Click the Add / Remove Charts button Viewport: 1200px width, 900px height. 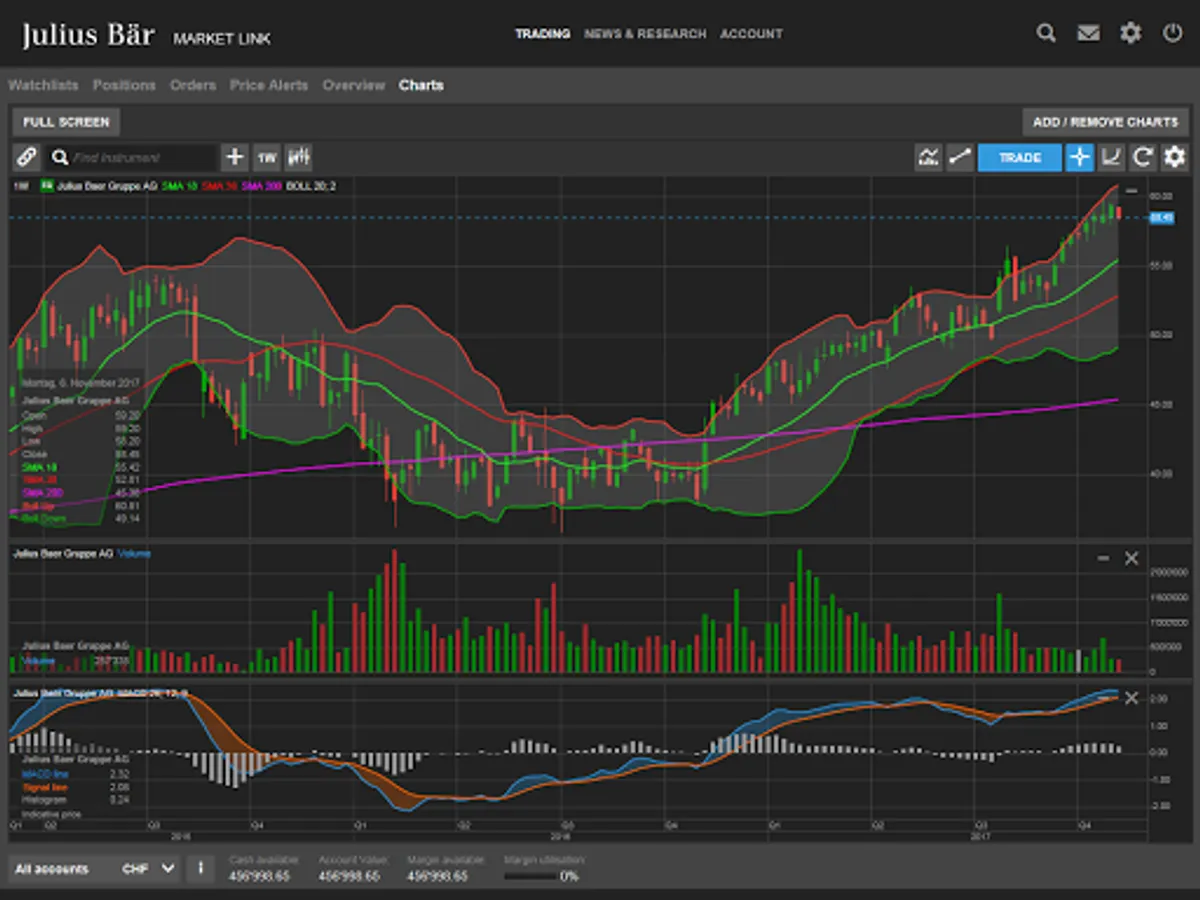pos(1105,122)
